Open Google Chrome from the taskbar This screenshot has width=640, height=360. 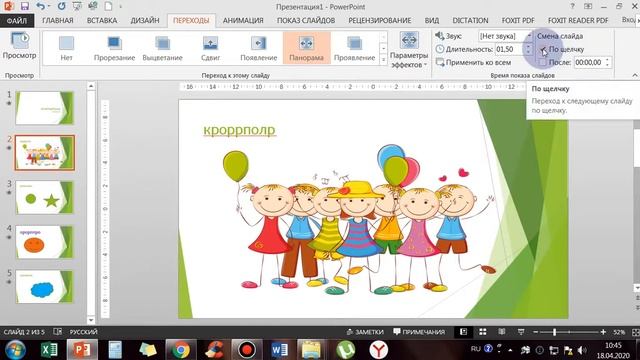tap(180, 350)
